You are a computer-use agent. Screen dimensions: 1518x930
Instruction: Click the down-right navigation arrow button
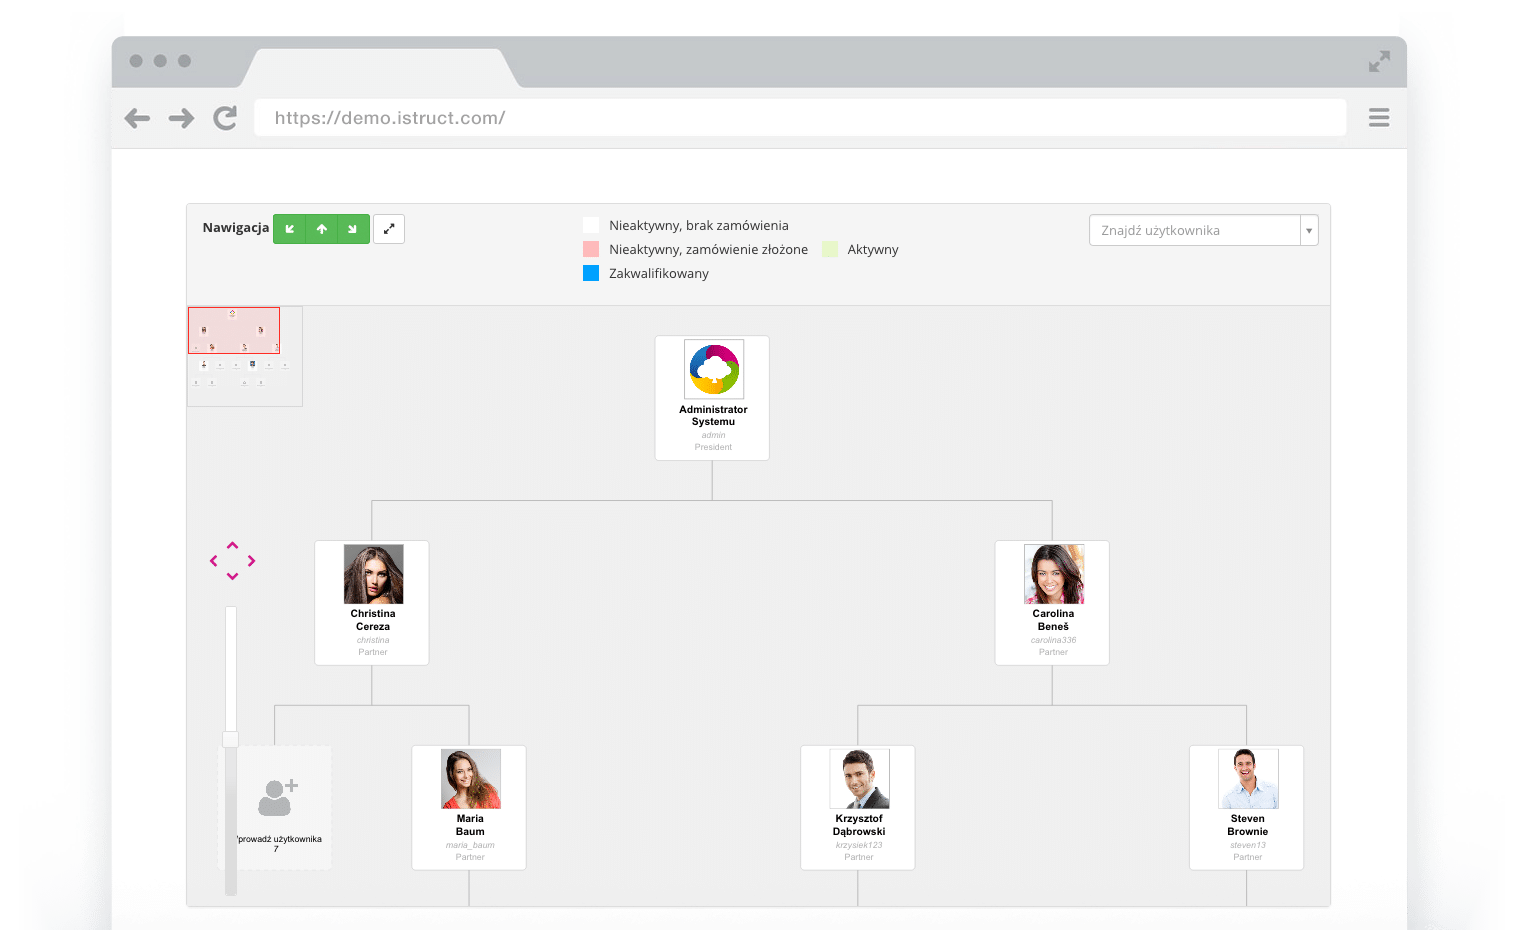(353, 229)
